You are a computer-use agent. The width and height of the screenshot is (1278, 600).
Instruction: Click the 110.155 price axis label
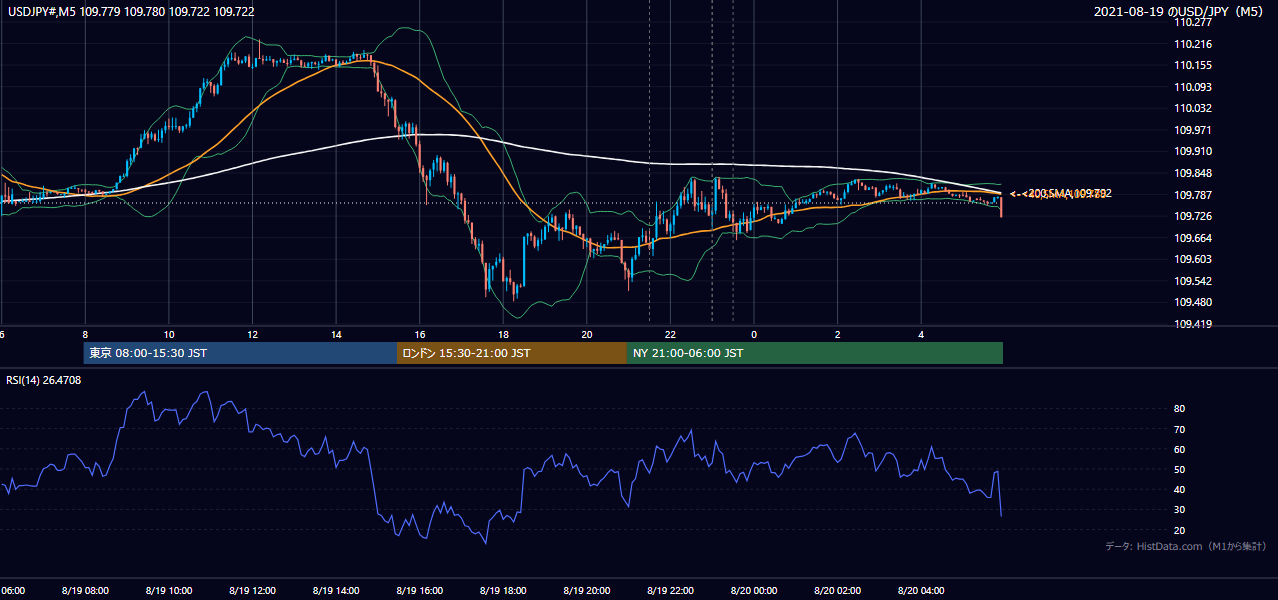point(1193,65)
